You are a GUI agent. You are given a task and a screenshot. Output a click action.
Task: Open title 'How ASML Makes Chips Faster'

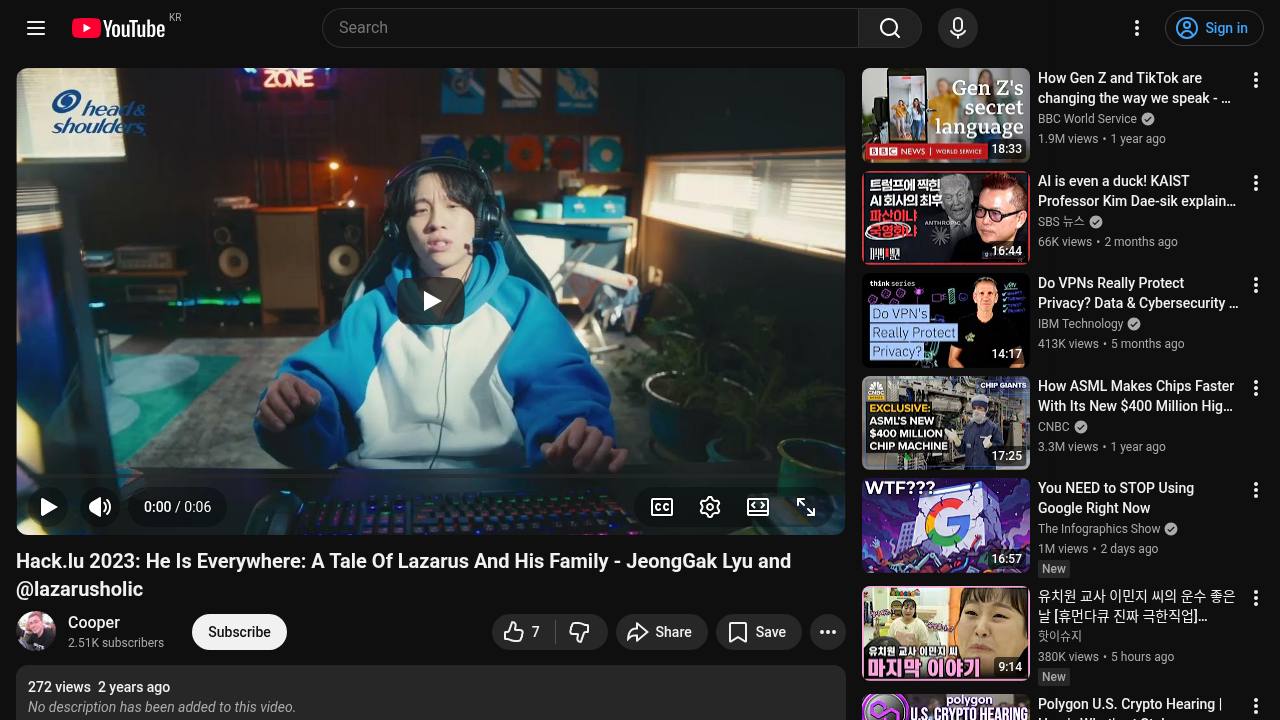pos(1136,396)
